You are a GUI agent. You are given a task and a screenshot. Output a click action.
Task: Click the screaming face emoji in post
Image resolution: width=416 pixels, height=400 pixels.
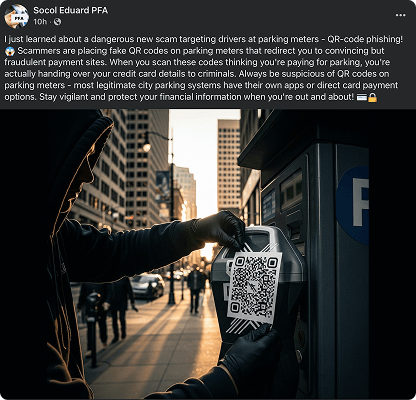(9, 51)
